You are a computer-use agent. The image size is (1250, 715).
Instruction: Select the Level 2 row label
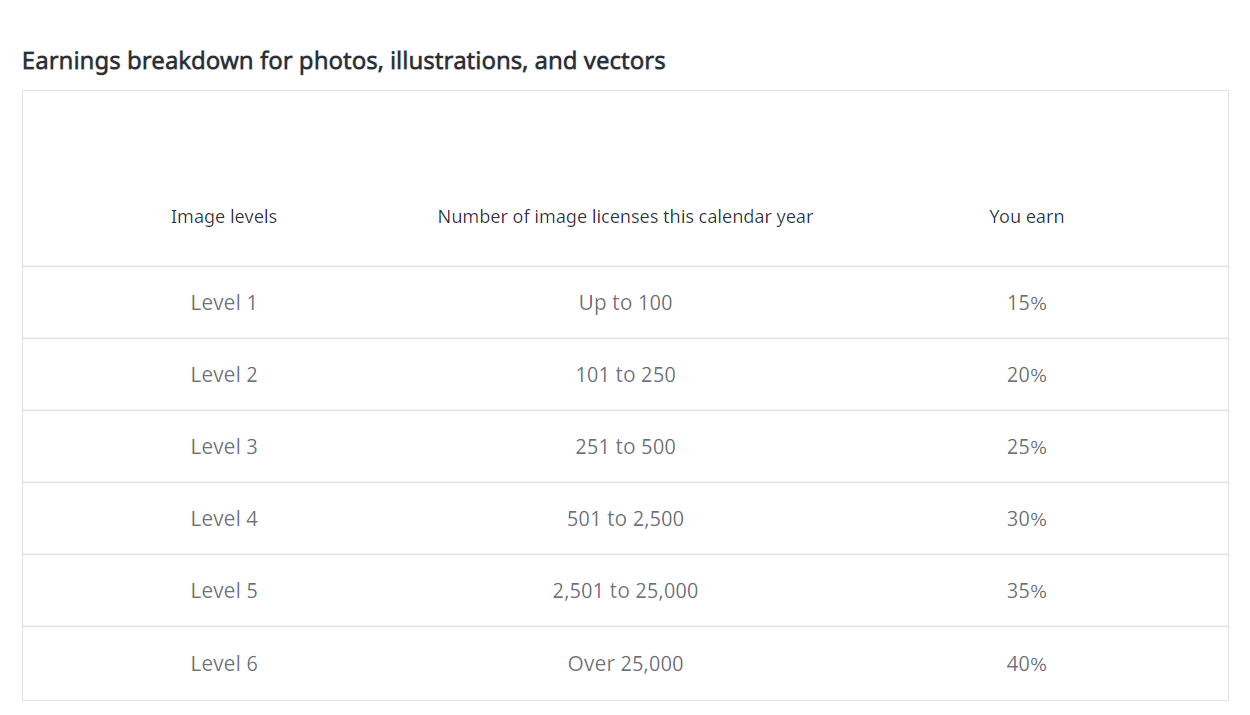pos(224,375)
